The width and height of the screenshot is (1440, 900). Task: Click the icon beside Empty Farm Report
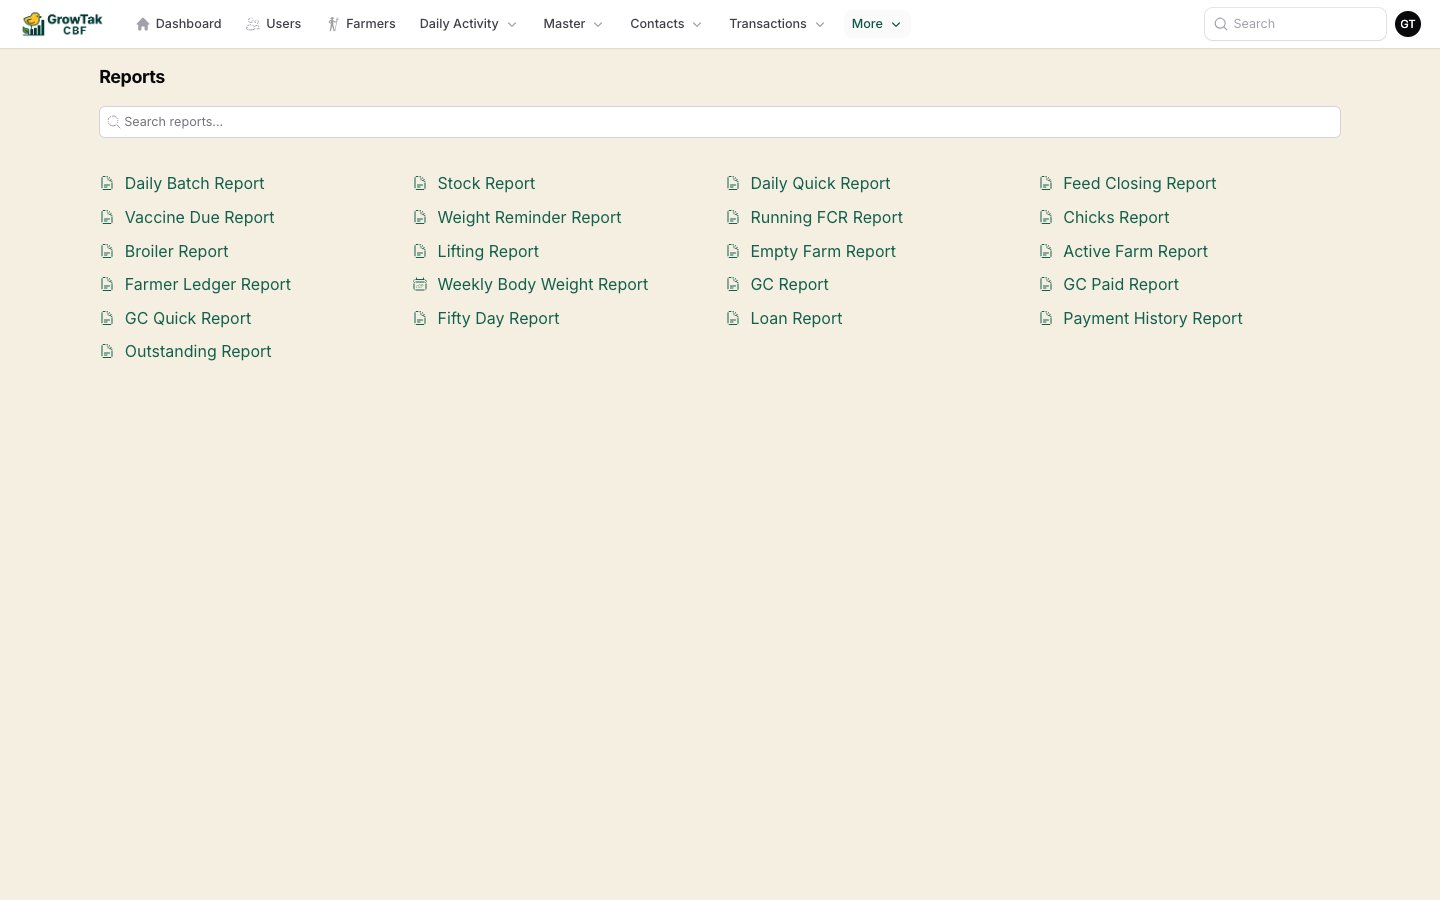click(x=733, y=252)
